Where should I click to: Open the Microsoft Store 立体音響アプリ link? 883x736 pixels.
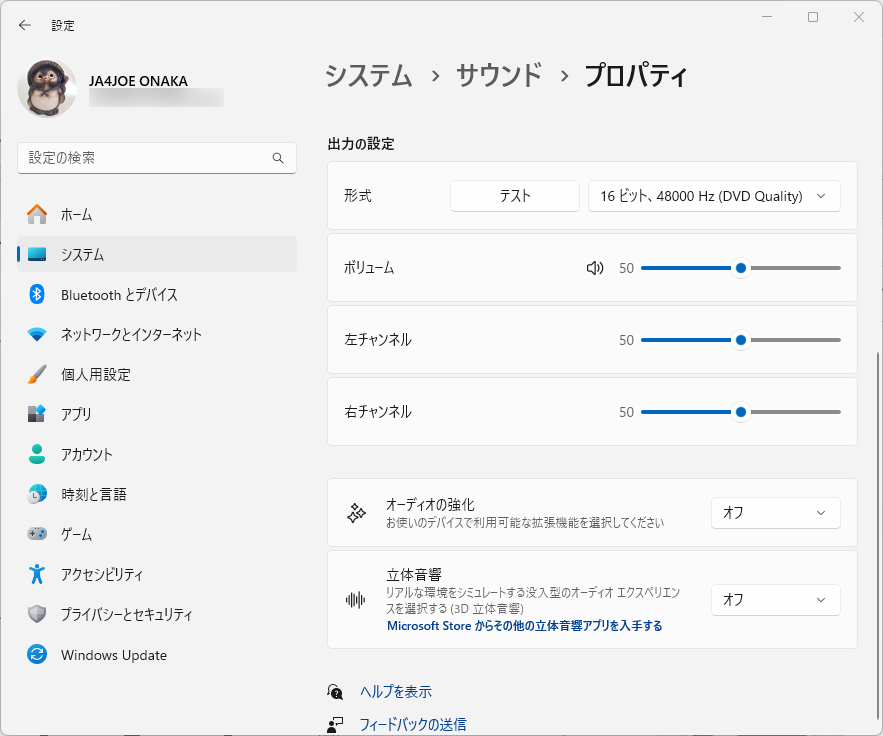[525, 626]
